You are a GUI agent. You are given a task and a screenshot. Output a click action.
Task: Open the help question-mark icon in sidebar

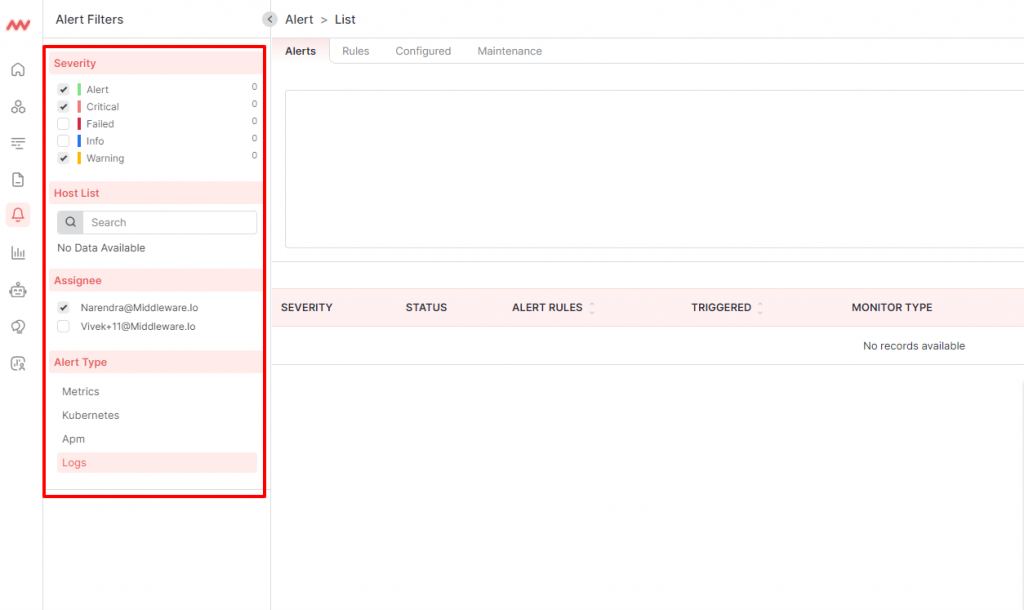point(17,326)
